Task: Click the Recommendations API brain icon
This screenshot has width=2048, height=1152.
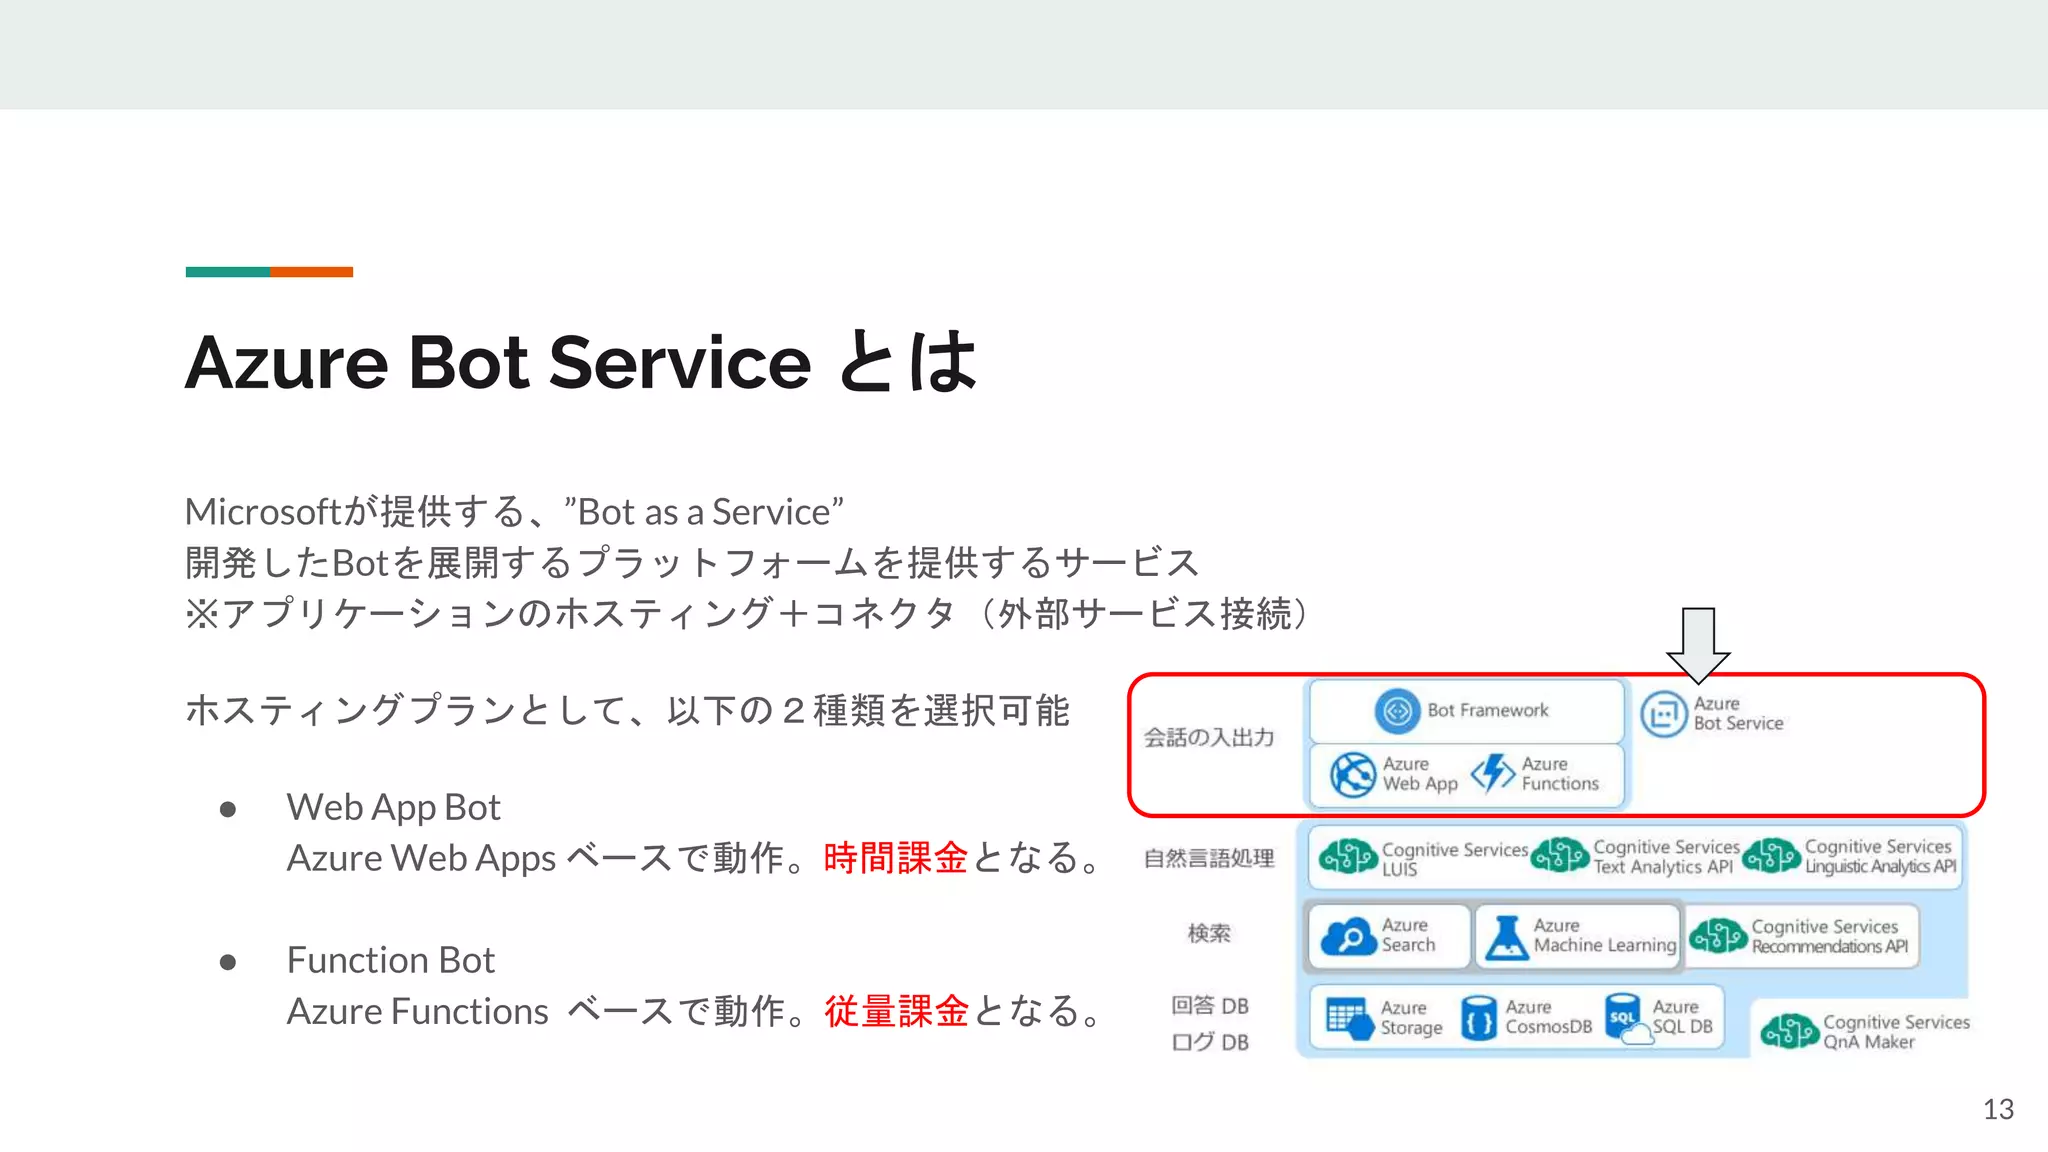Action: point(1718,936)
